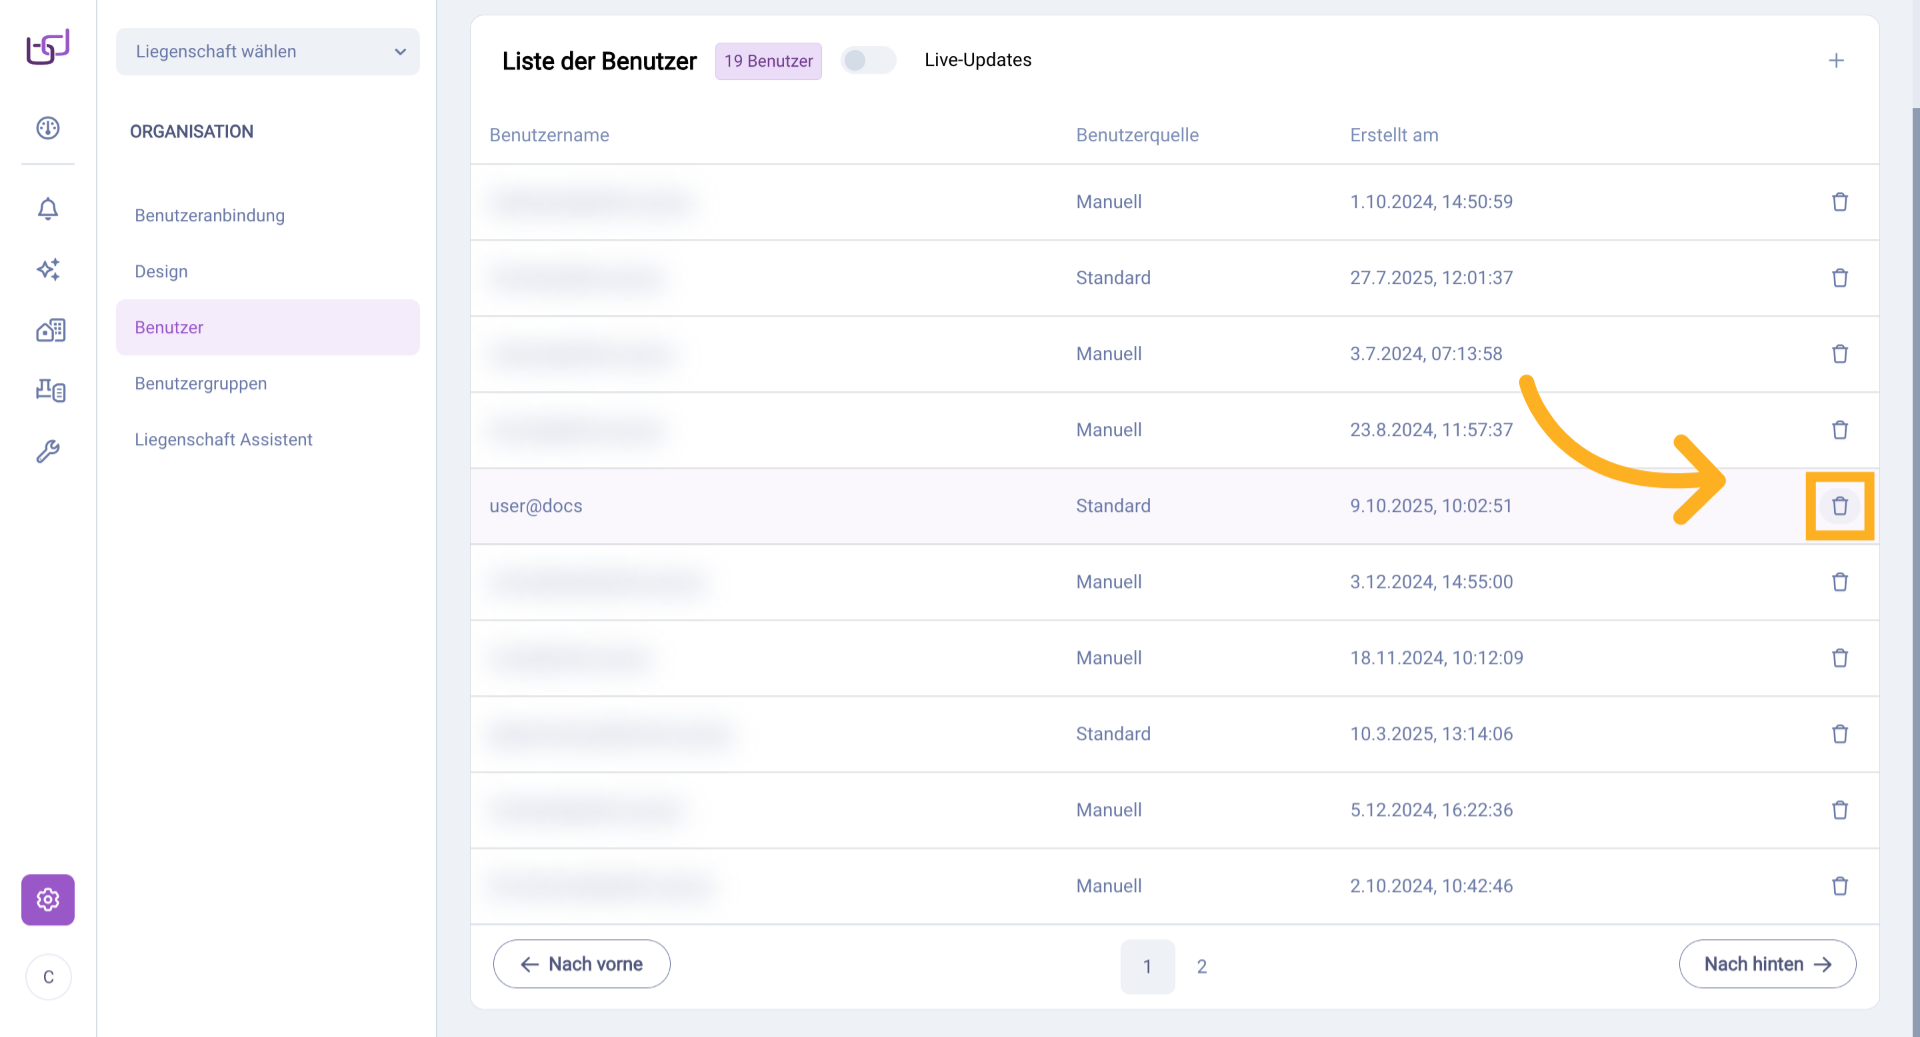The width and height of the screenshot is (1920, 1037).
Task: Open the dashboard gauge icon in sidebar
Action: click(x=48, y=128)
